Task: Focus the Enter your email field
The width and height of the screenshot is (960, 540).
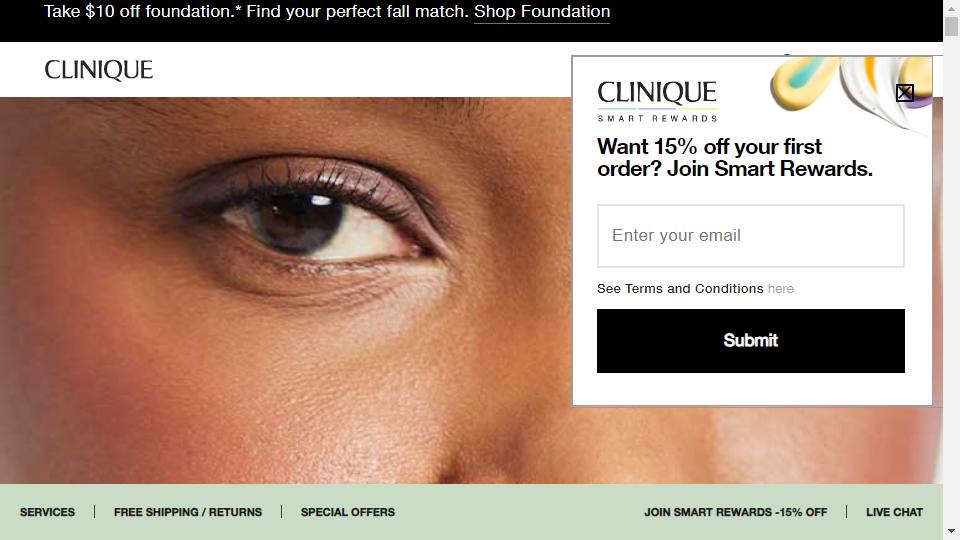Action: point(751,236)
